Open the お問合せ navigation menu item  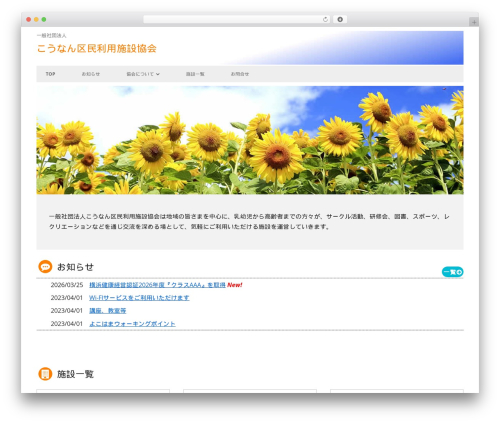pyautogui.click(x=240, y=74)
